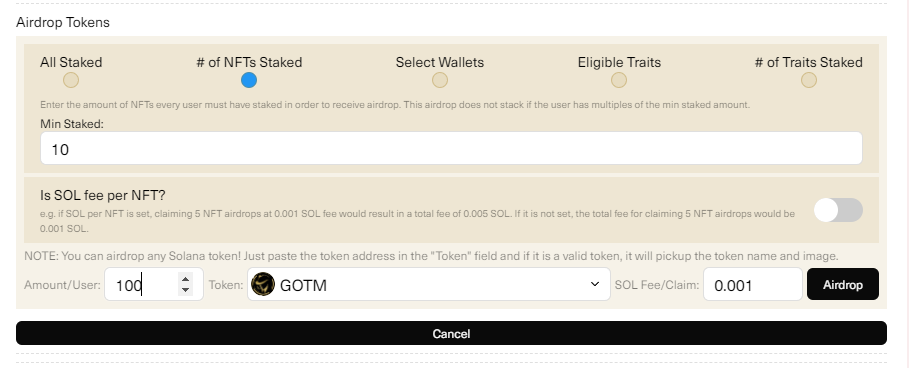909x368 pixels.
Task: Click the Airdrop button
Action: (x=843, y=284)
